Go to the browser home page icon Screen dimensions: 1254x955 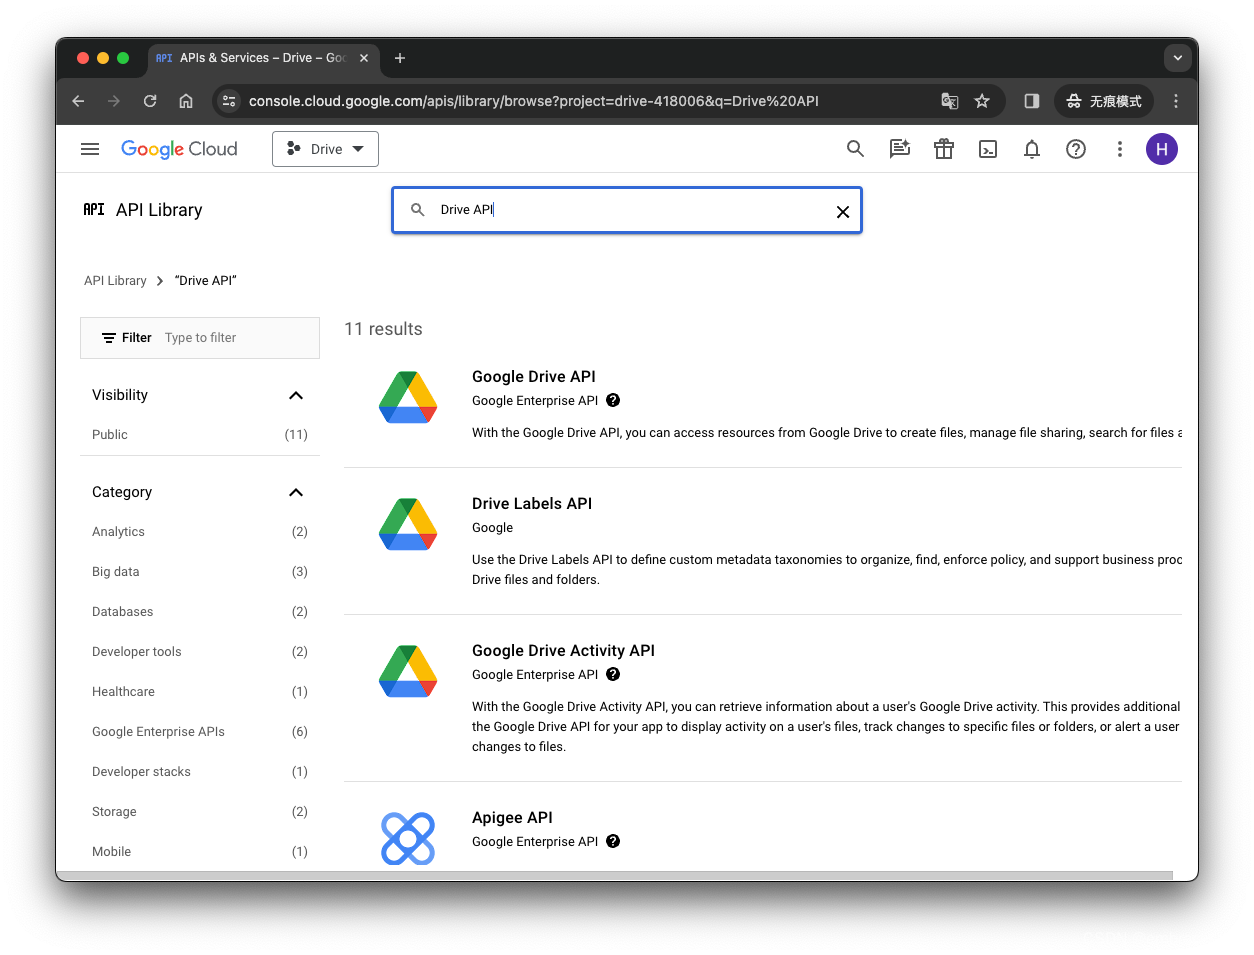(x=186, y=101)
